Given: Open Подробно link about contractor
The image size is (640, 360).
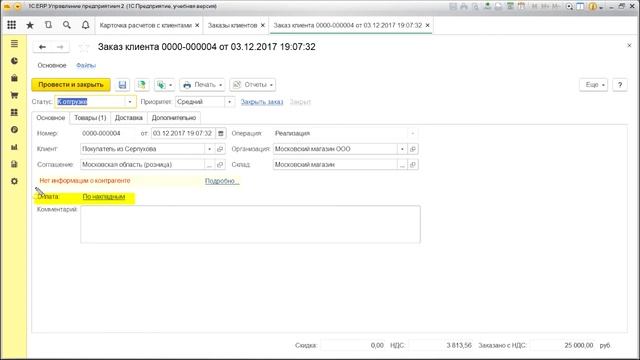Looking at the screenshot, I should 222,181.
